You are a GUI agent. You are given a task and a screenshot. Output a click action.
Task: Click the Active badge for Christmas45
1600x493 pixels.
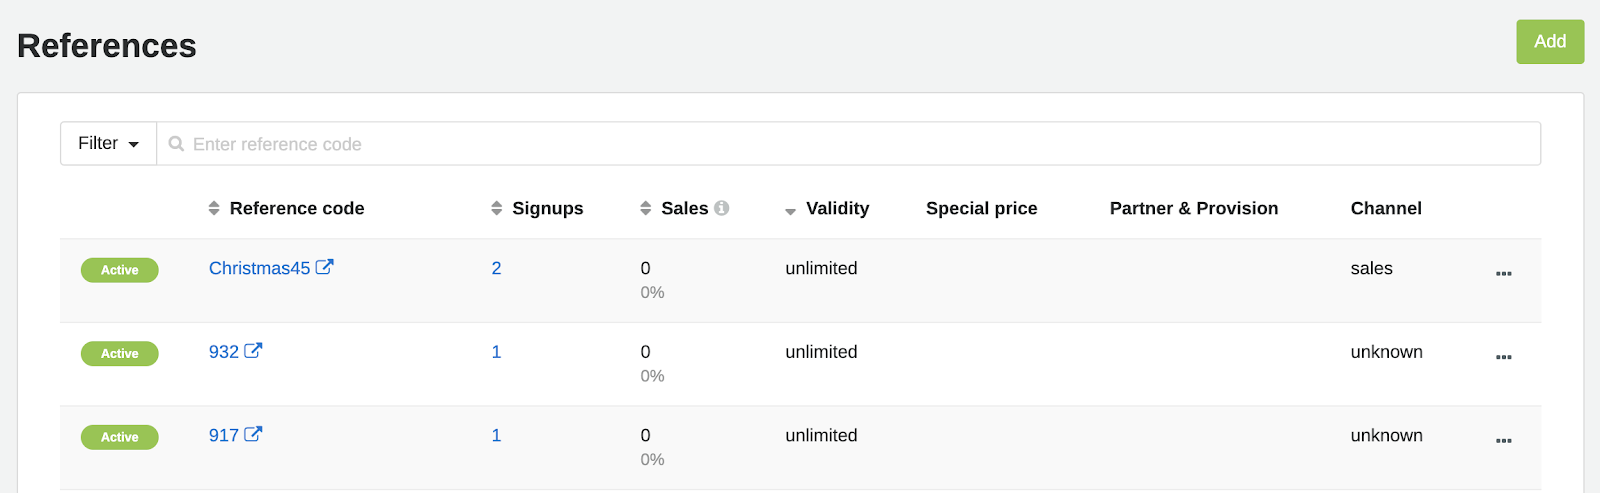120,270
